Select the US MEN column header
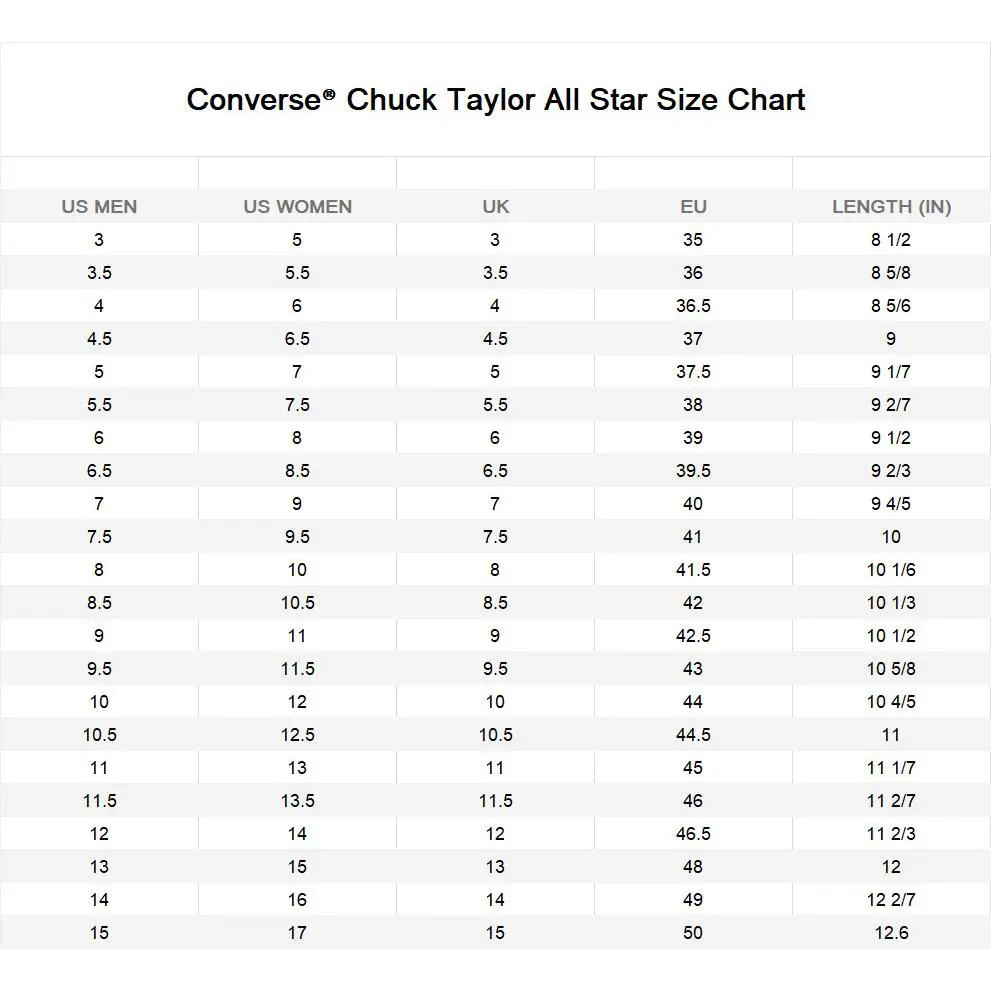The image size is (991, 991). tap(99, 207)
